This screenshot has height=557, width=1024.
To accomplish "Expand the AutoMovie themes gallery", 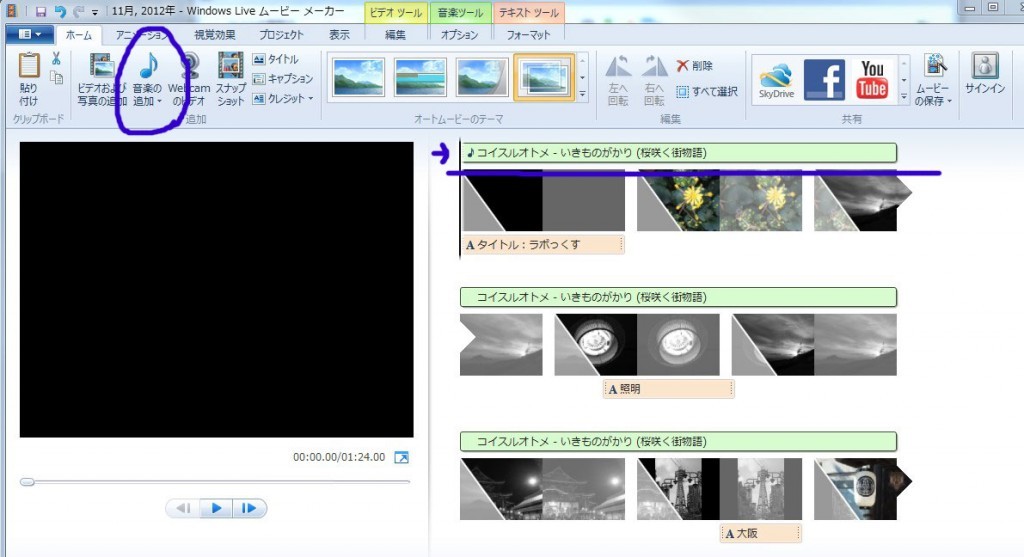I will (583, 95).
